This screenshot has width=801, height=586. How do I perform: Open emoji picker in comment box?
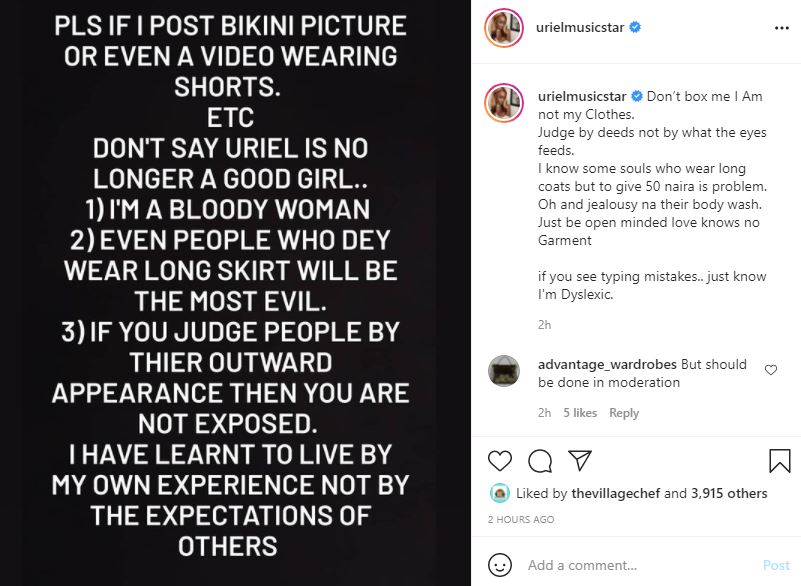[x=501, y=565]
